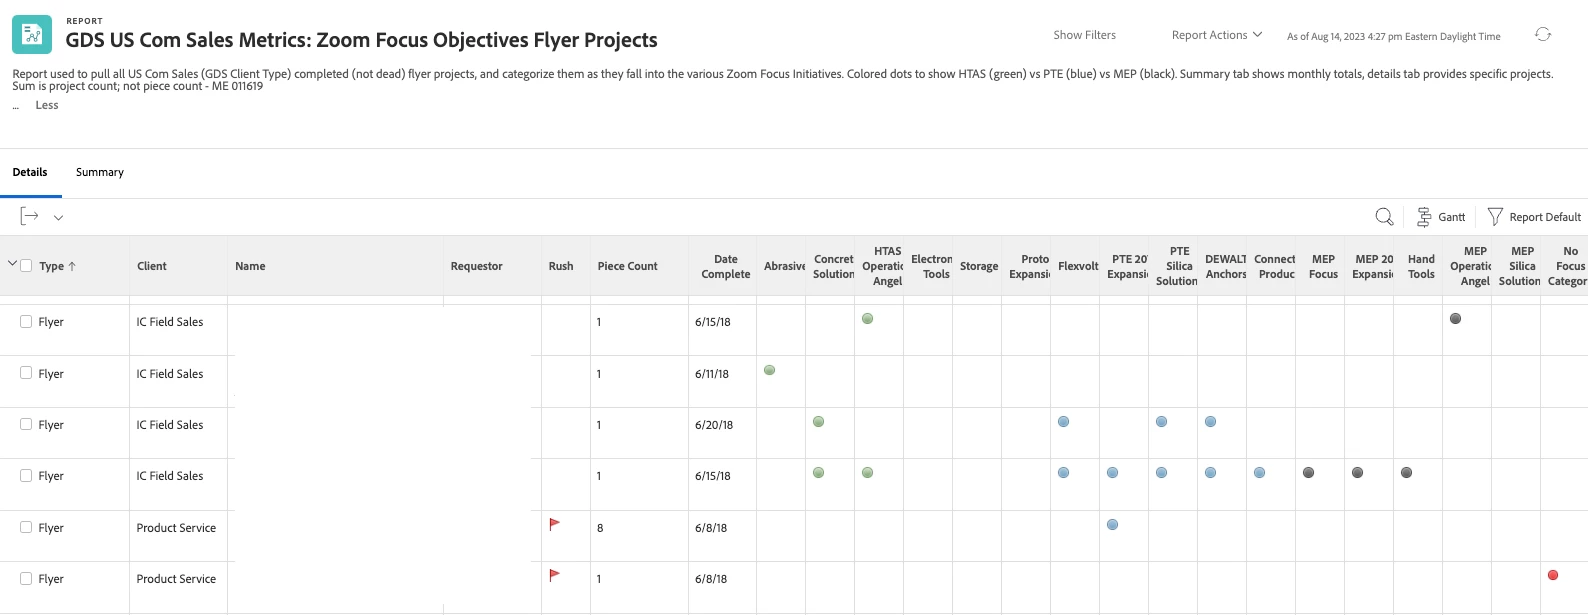Check the Flyer row with the MEP Operation Angel dot
1588x615 pixels.
[x=26, y=321]
